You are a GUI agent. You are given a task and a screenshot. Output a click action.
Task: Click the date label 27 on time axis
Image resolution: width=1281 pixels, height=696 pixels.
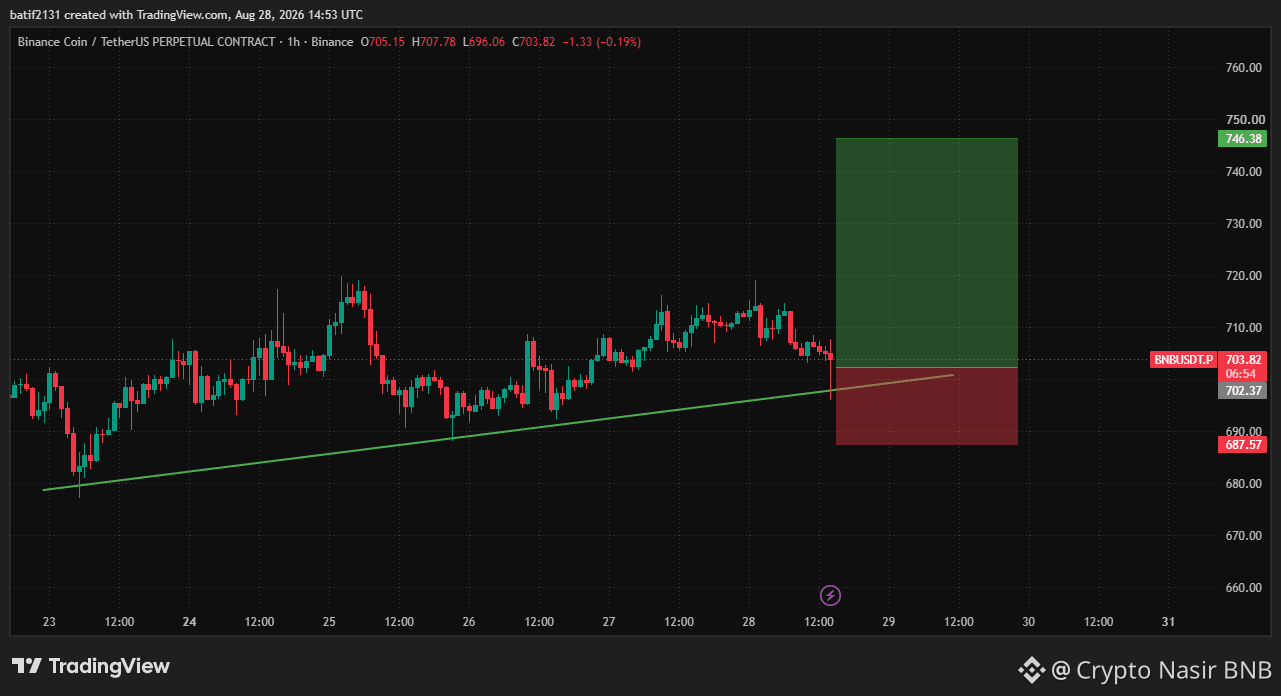tap(609, 622)
